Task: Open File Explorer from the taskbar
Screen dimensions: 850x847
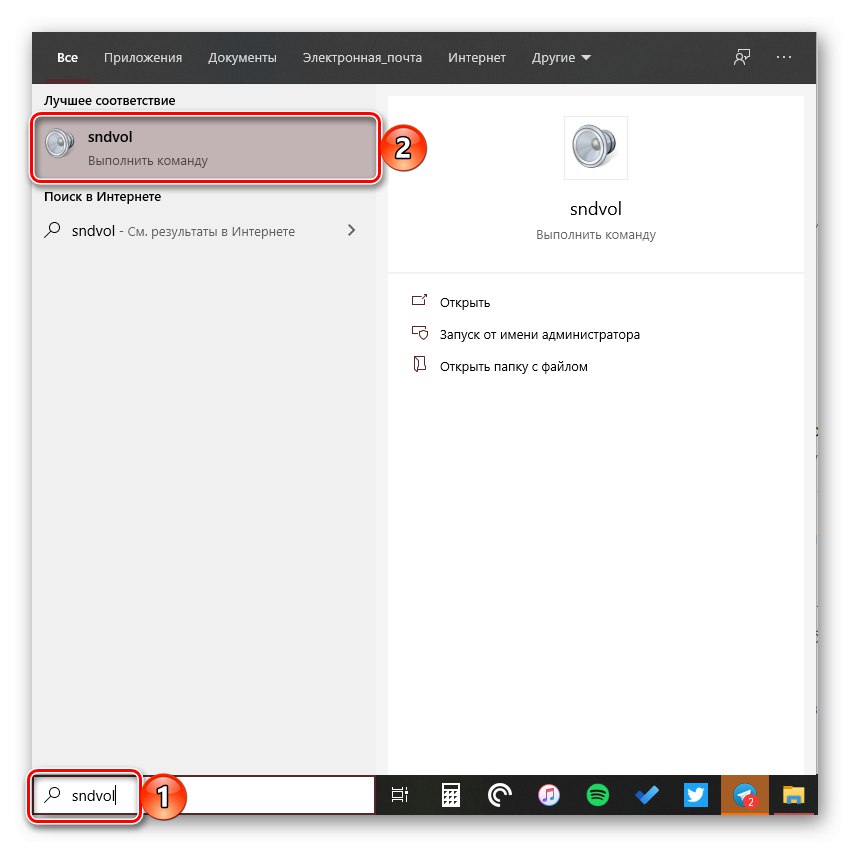Action: tap(793, 795)
